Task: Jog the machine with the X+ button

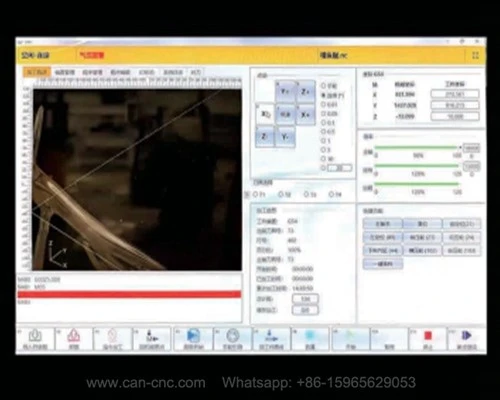Action: pyautogui.click(x=306, y=114)
